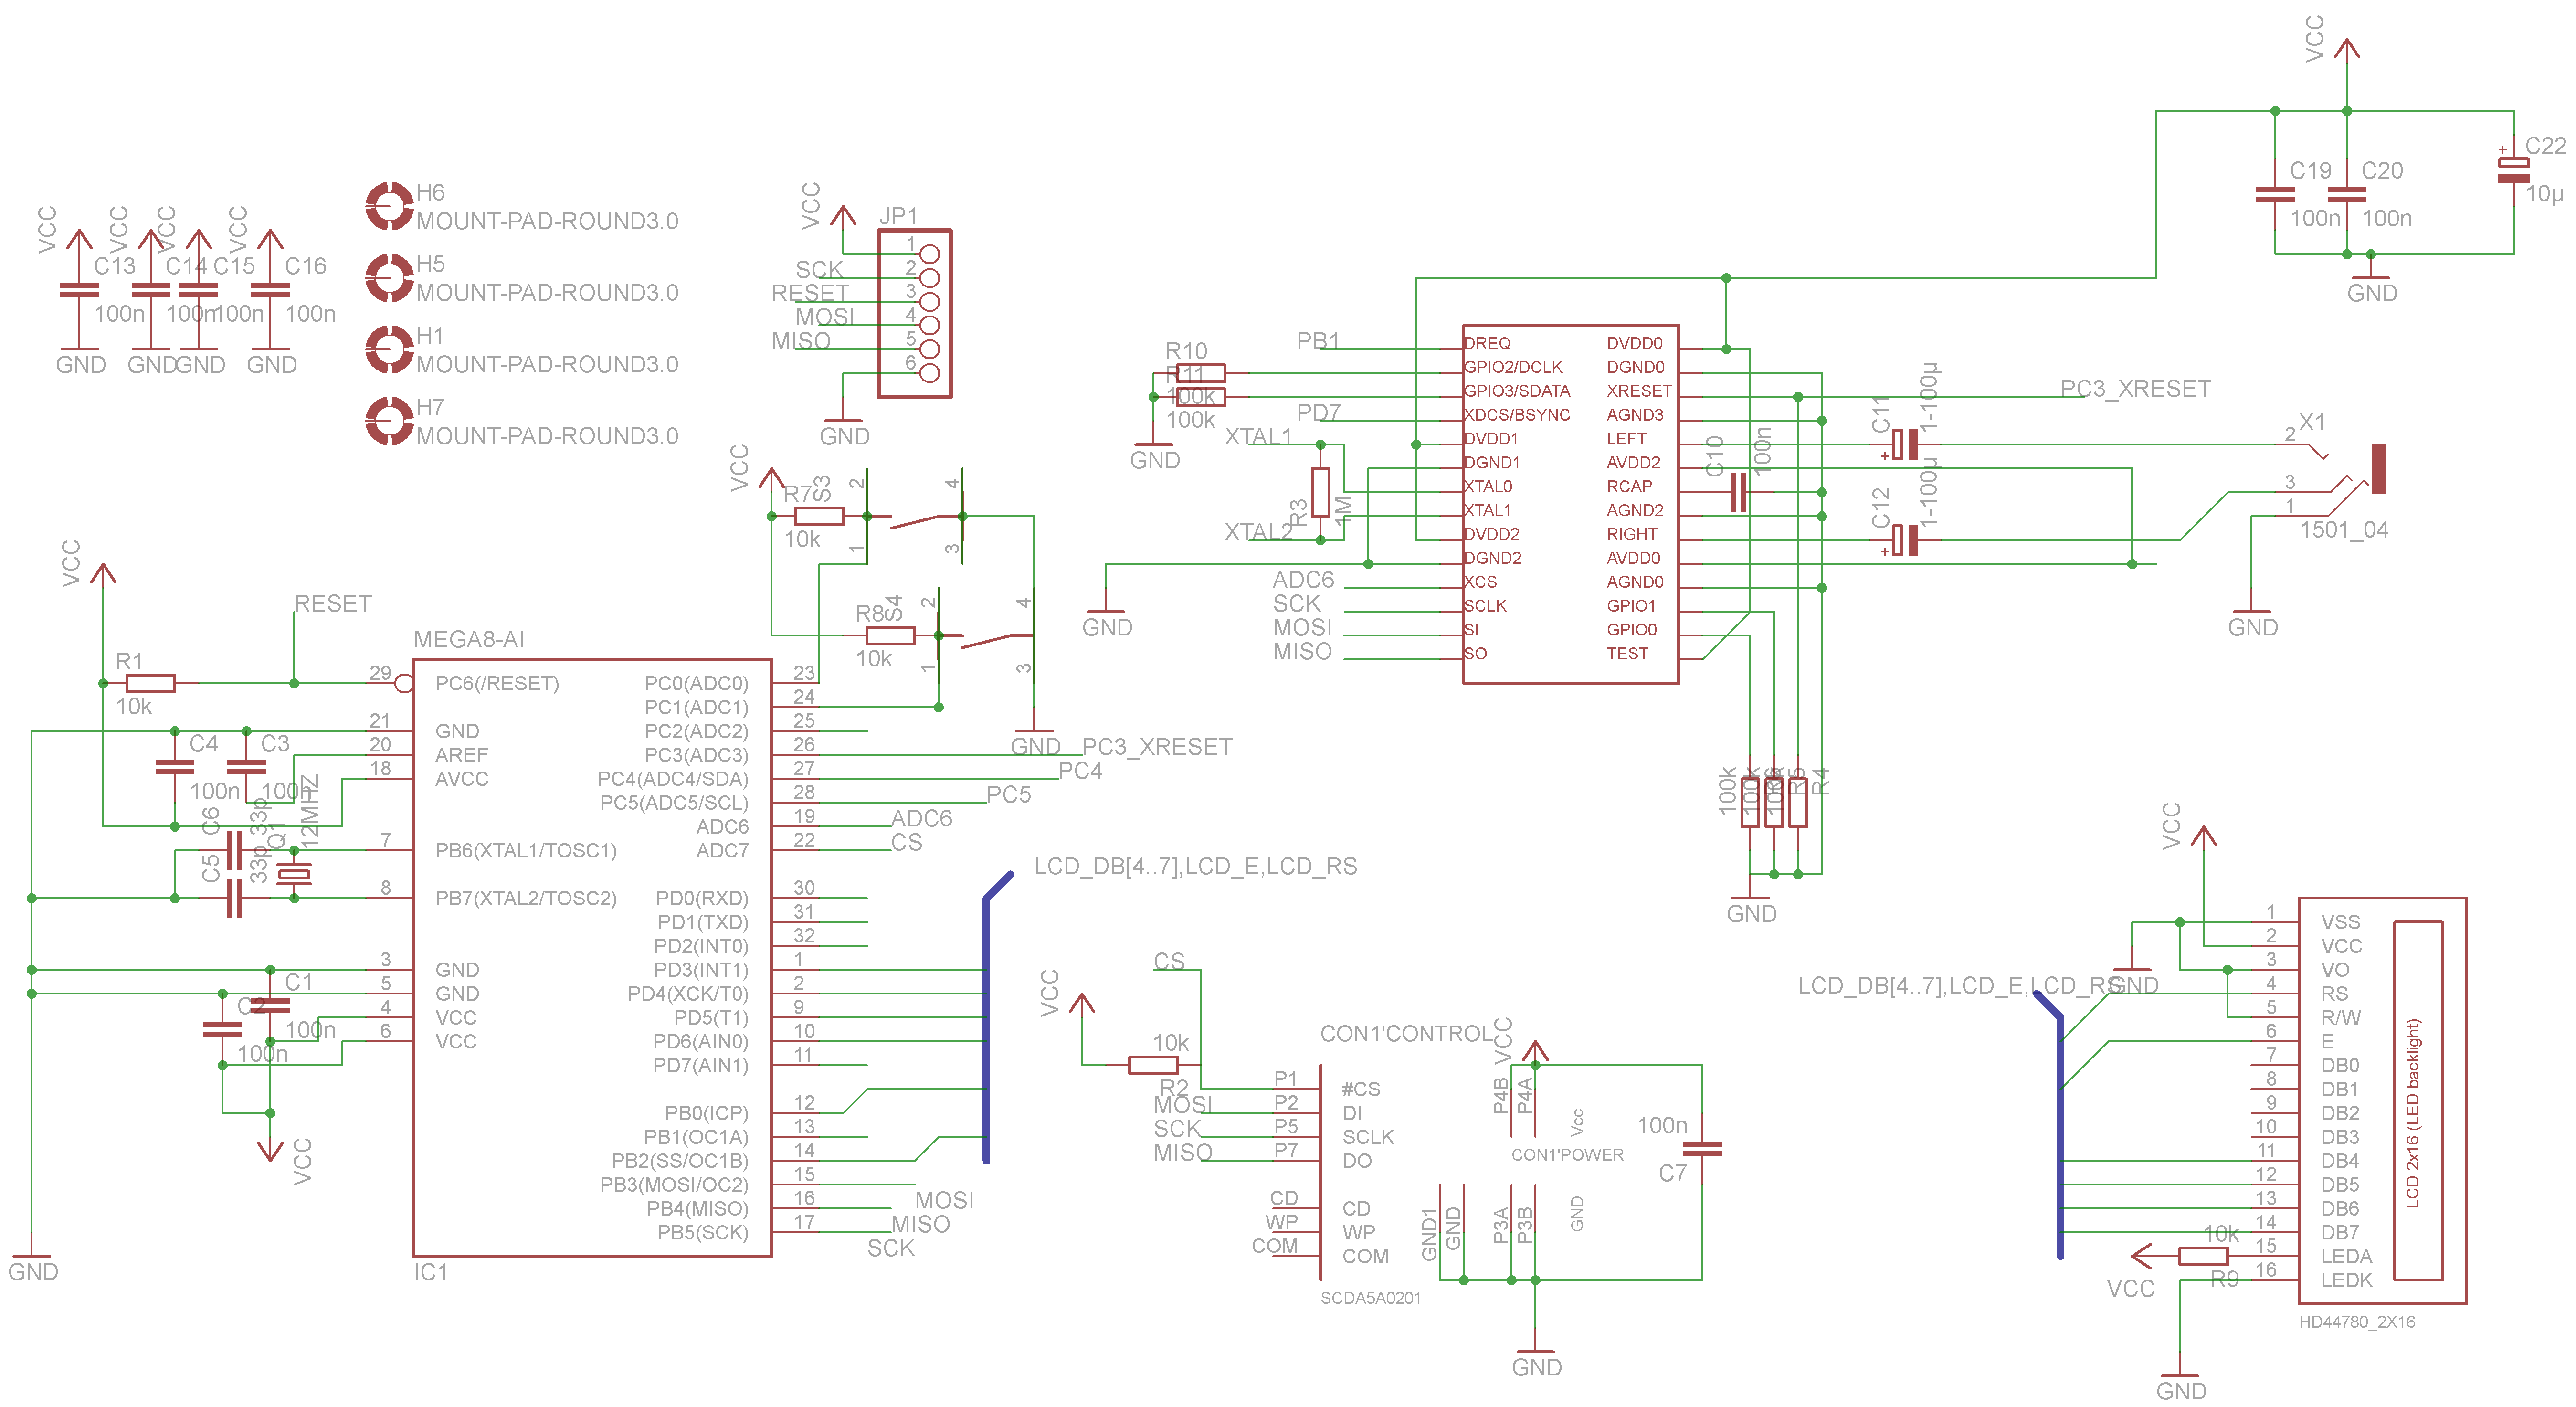
Task: Click the RESET label at JP1 header
Action: point(810,293)
